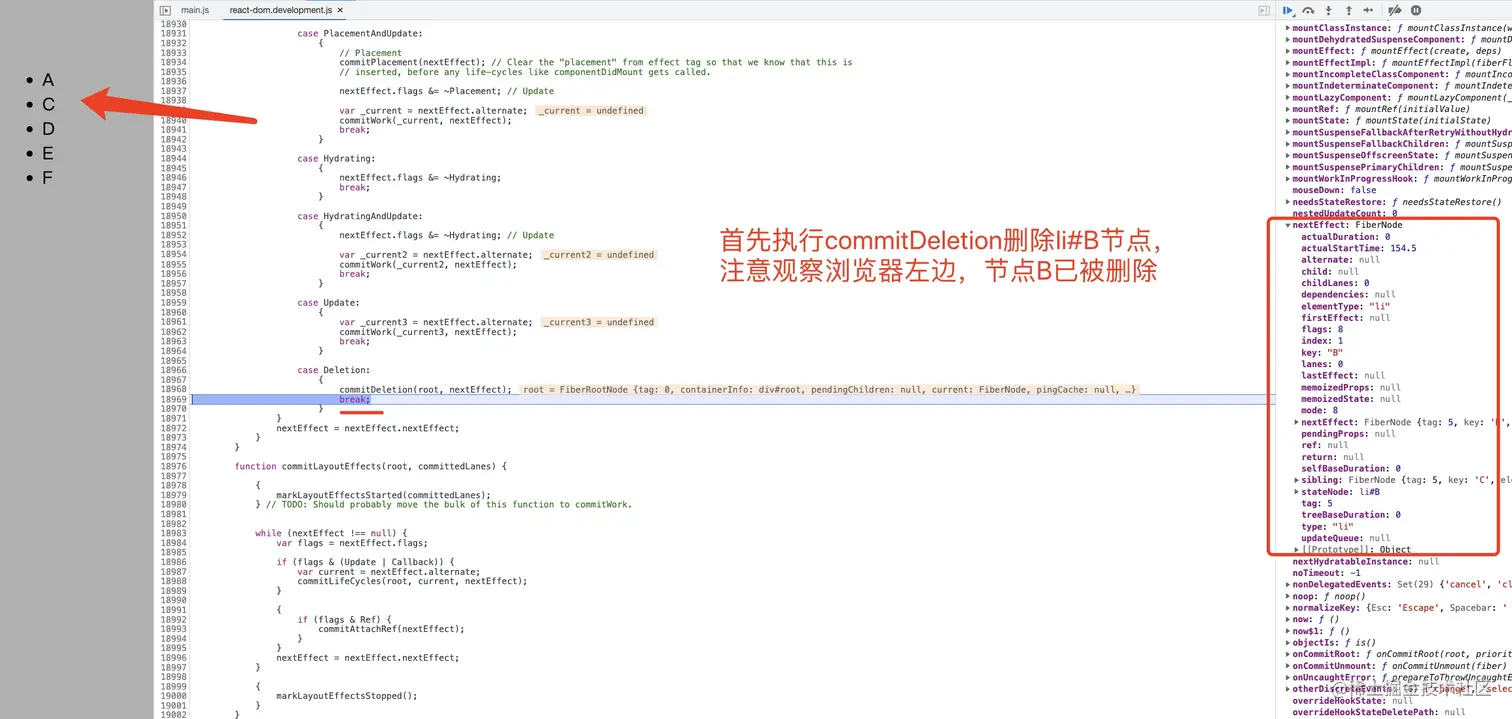Image resolution: width=1512 pixels, height=719 pixels.
Task: Step out of current function
Action: [1348, 10]
